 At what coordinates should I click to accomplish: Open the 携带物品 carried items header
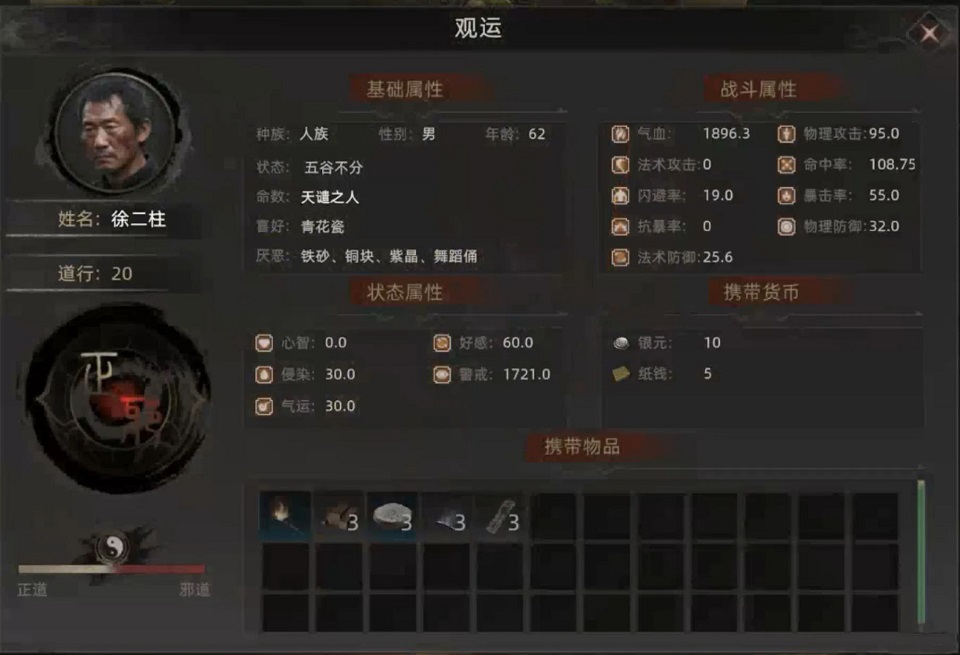coord(582,447)
